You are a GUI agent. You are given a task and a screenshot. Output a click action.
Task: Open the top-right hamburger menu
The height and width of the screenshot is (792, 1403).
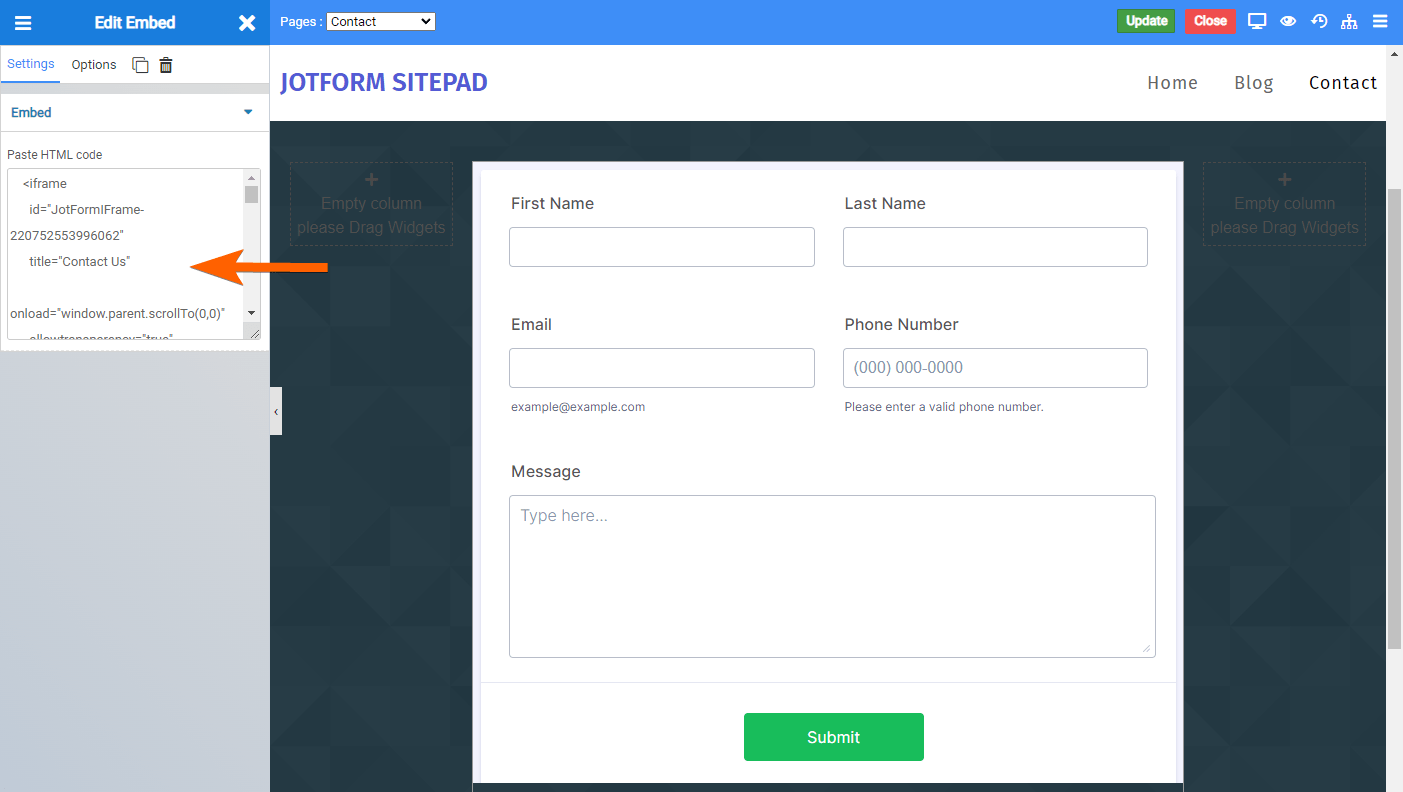(x=1380, y=21)
